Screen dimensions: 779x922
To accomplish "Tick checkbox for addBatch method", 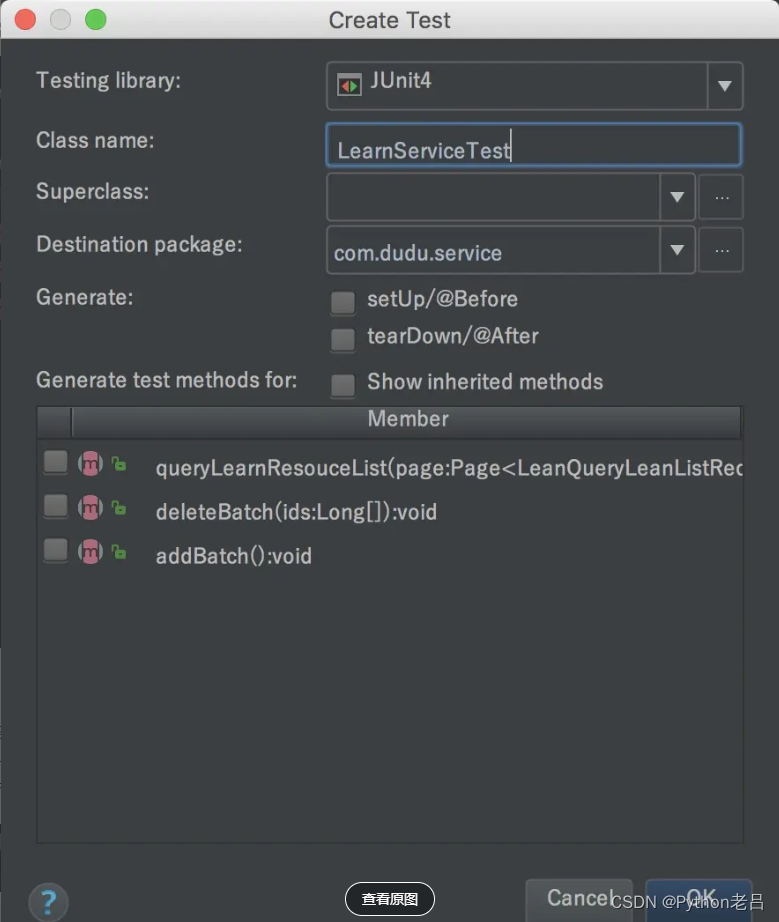I will tap(56, 550).
